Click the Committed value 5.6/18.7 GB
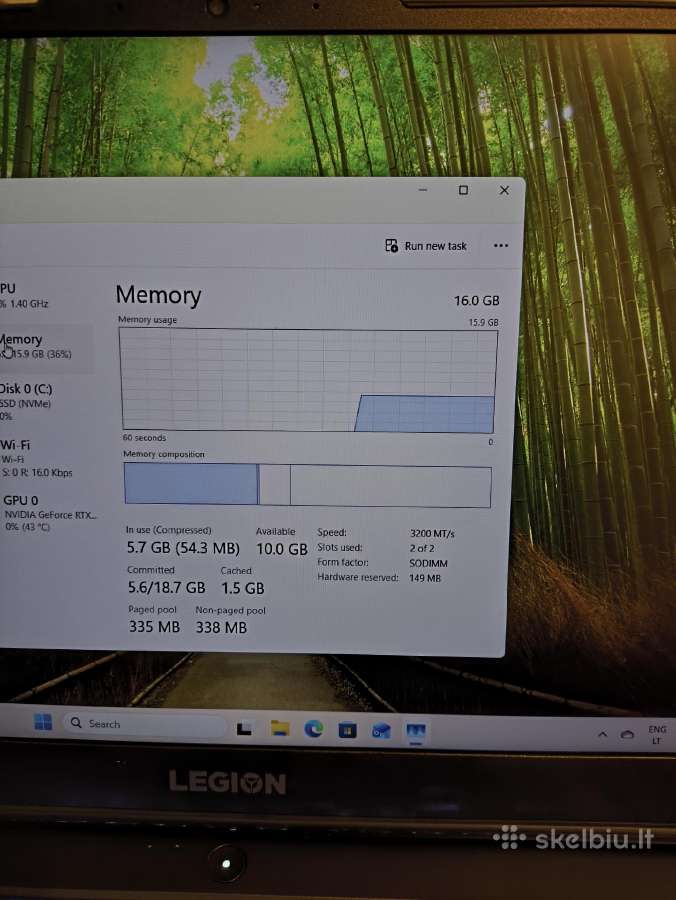676x900 pixels. click(166, 588)
